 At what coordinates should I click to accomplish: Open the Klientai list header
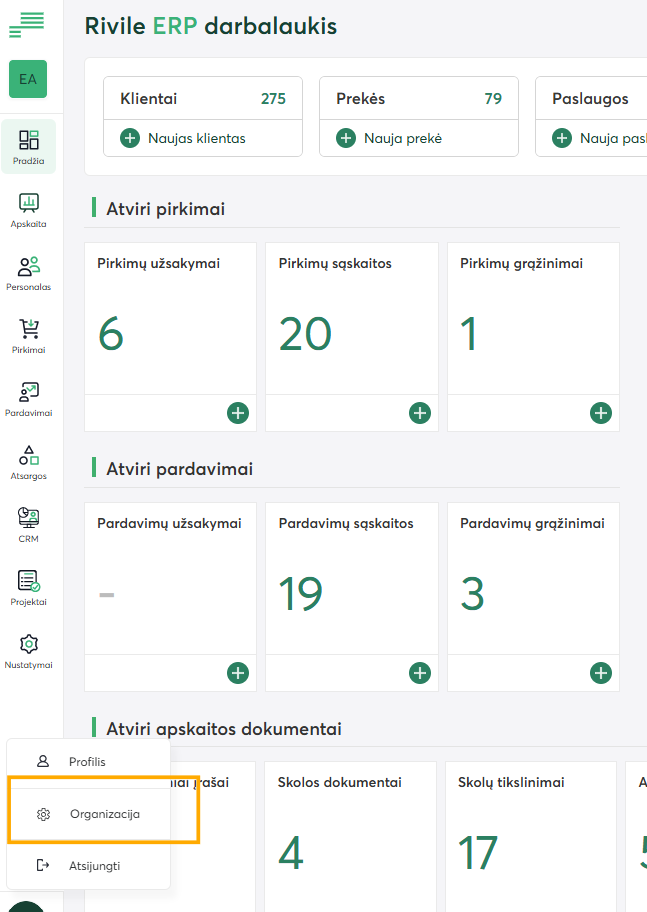(203, 98)
